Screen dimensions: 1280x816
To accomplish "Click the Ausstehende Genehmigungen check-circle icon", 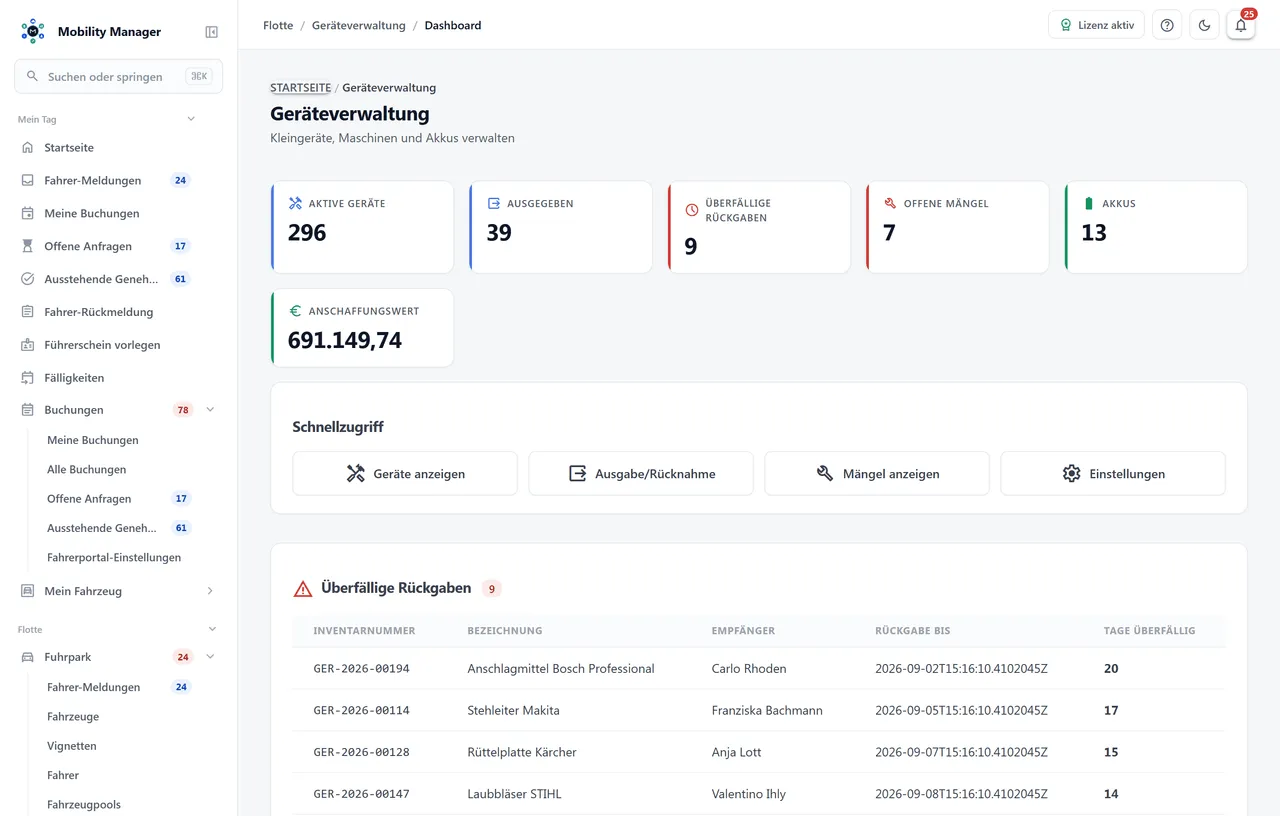I will [x=27, y=279].
